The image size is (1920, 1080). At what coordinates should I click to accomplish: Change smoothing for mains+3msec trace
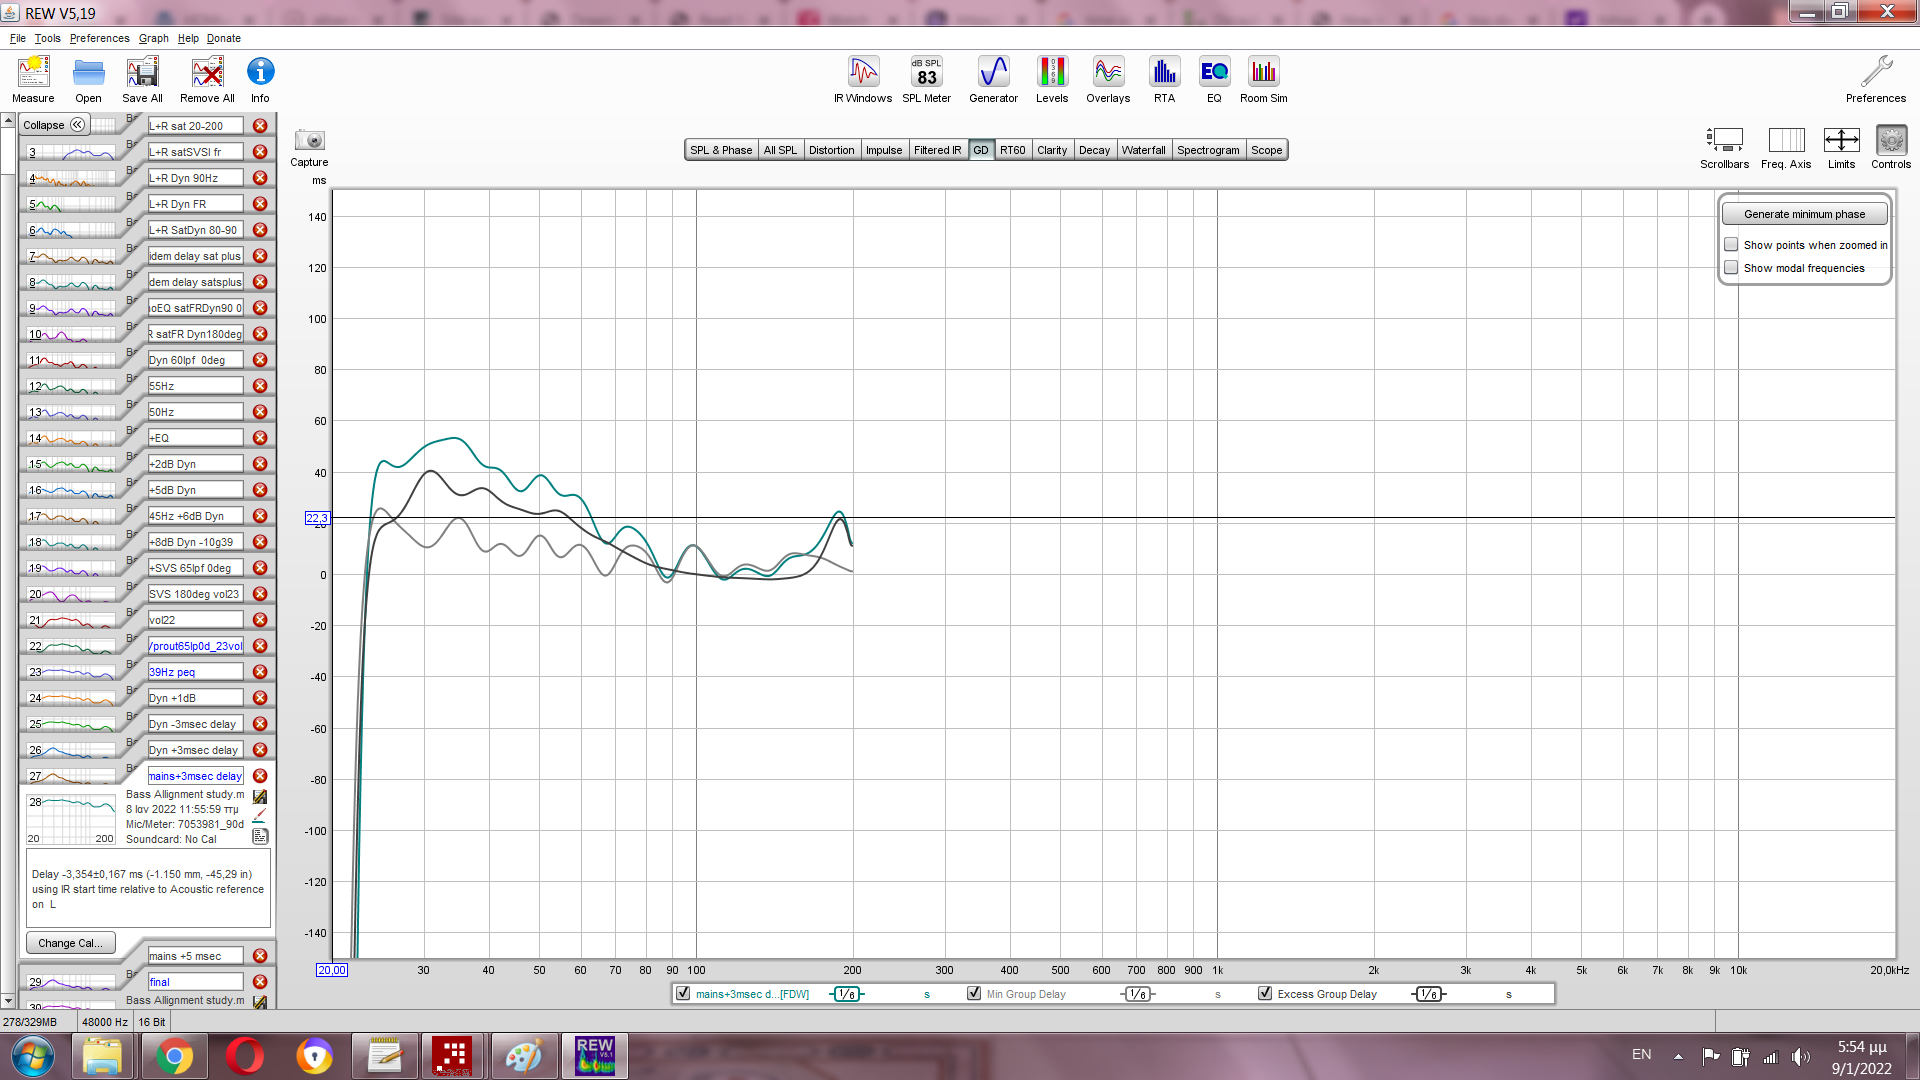[x=847, y=994]
